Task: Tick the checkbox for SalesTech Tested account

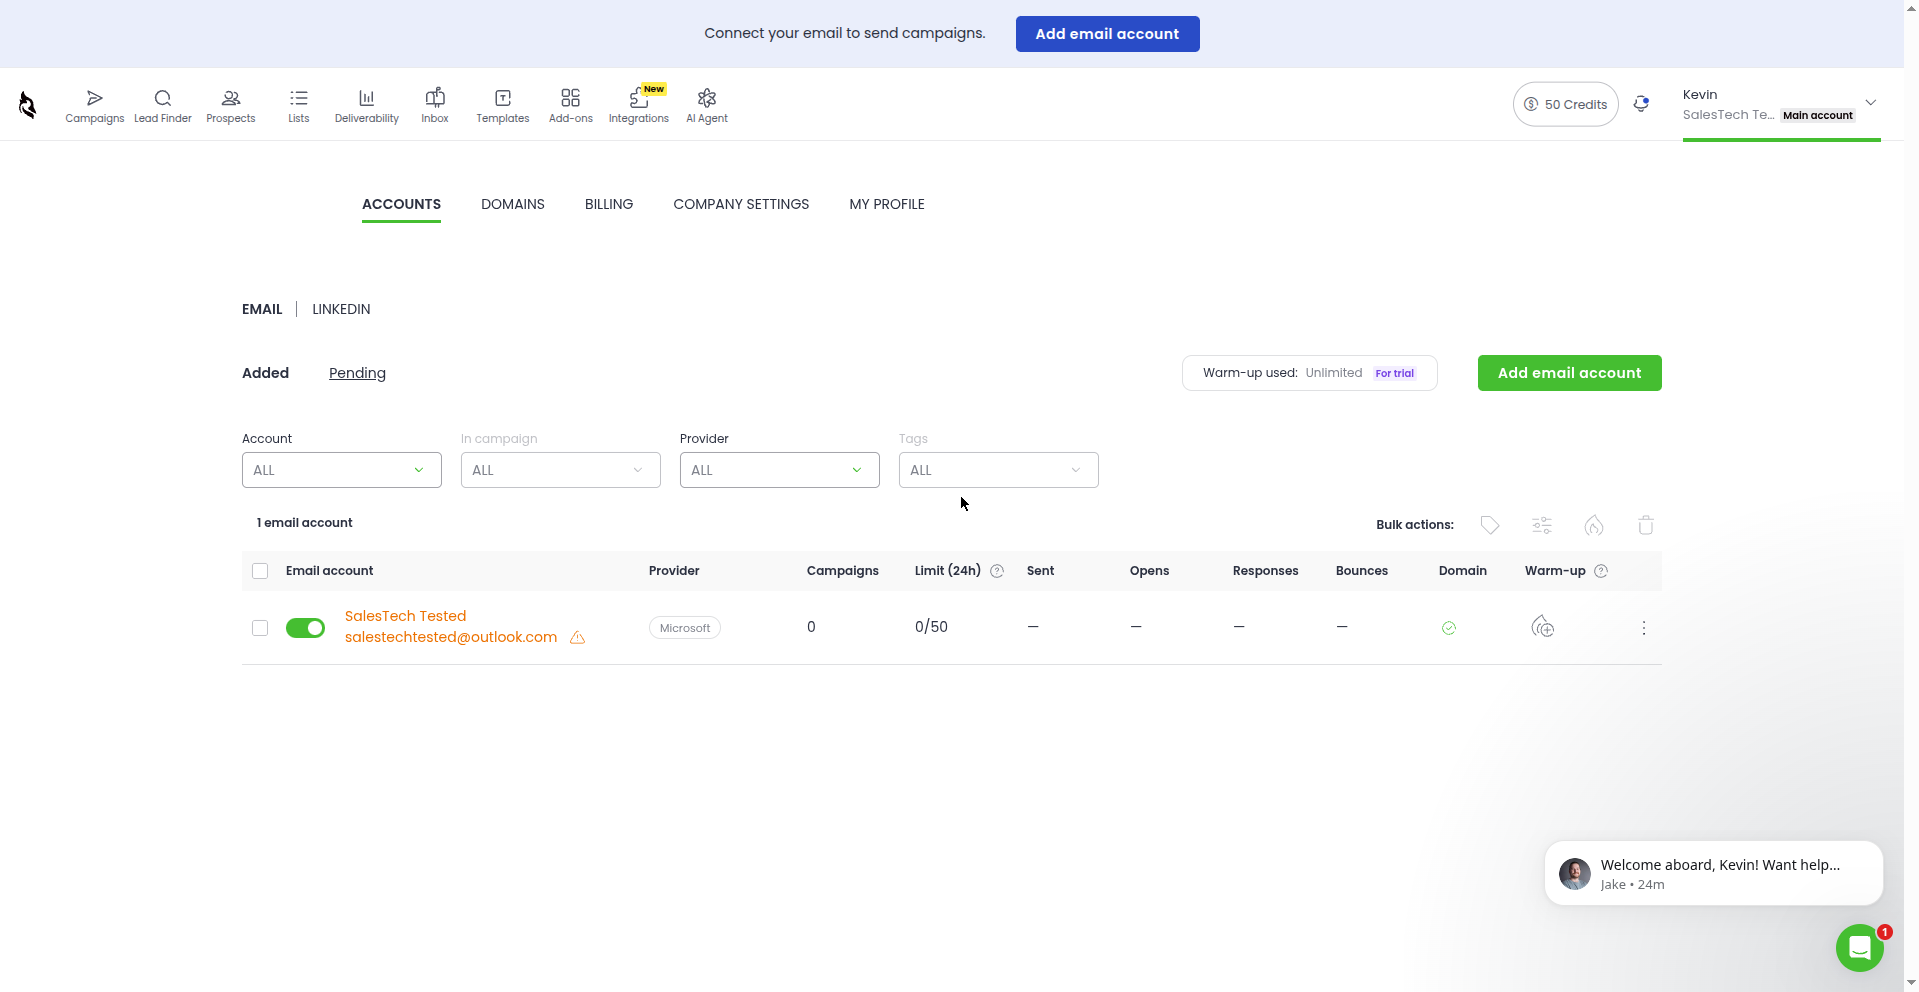Action: (x=260, y=628)
